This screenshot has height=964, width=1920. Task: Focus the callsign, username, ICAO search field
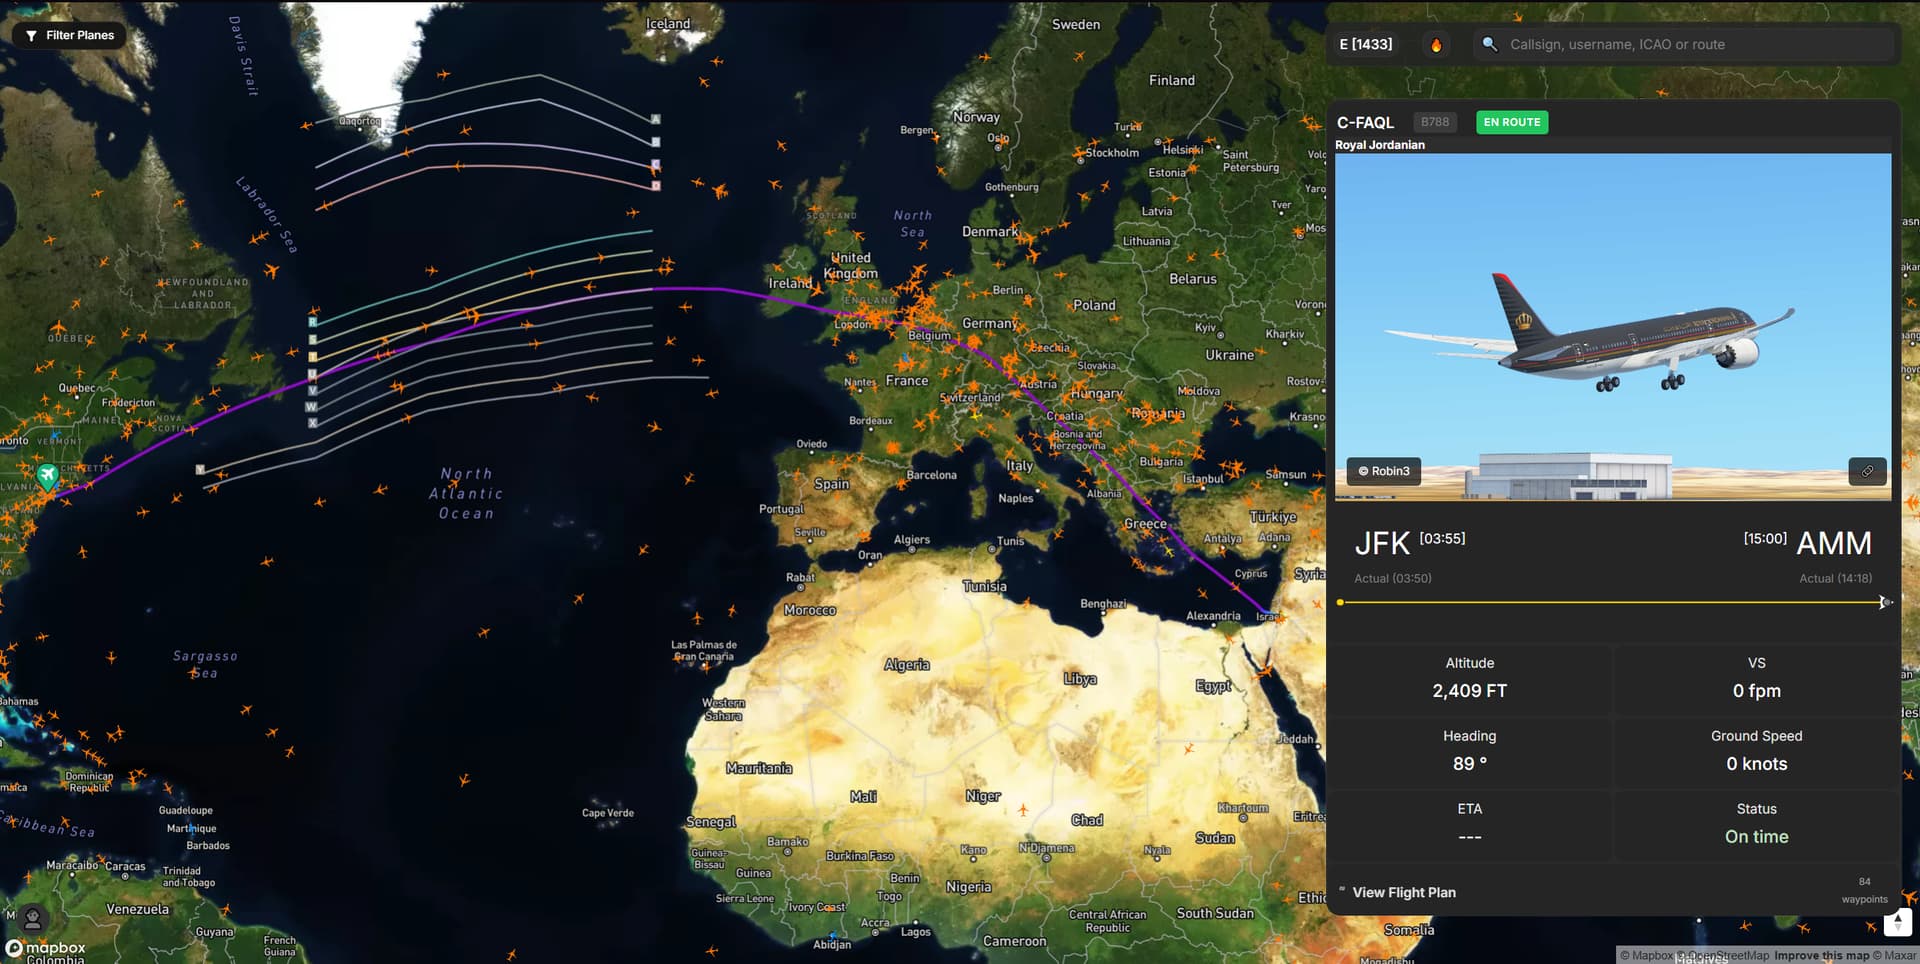tap(1684, 44)
